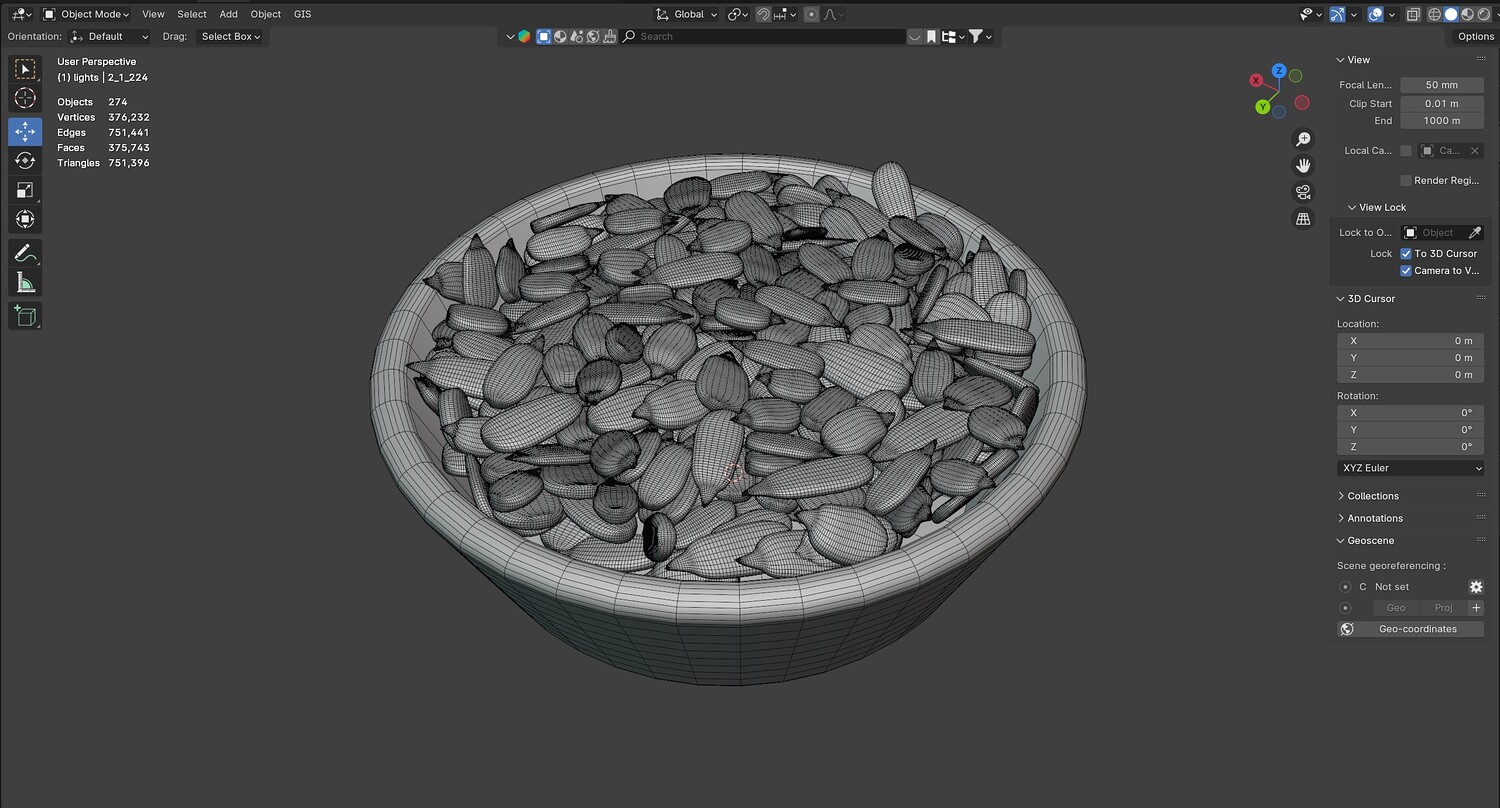This screenshot has height=808, width=1500.
Task: Activate the Transform tool
Action: coord(25,219)
